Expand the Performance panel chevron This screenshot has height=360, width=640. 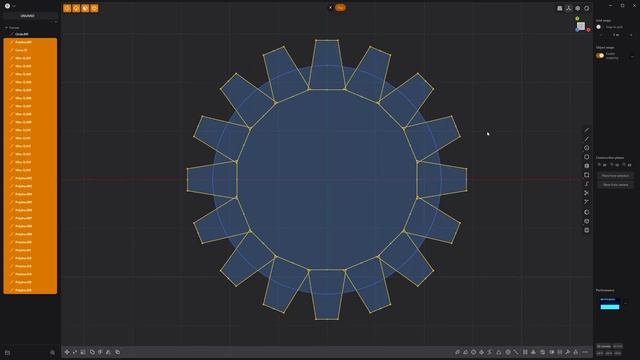click(626, 303)
